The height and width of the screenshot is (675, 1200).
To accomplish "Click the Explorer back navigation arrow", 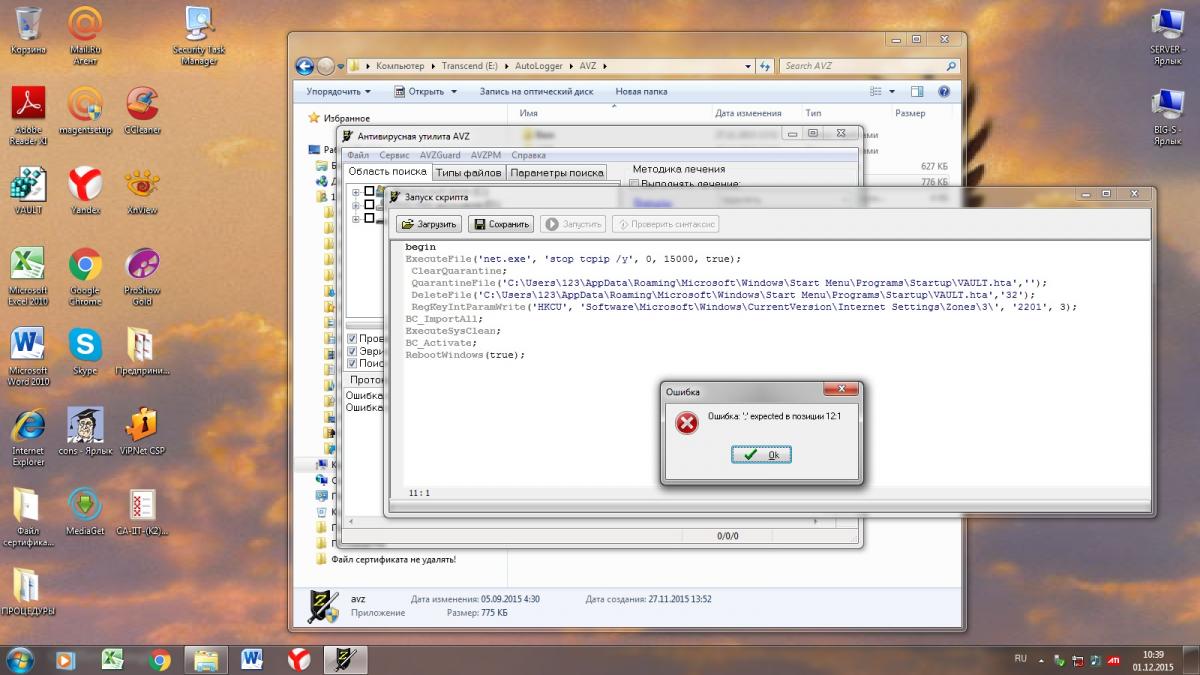I will click(305, 66).
